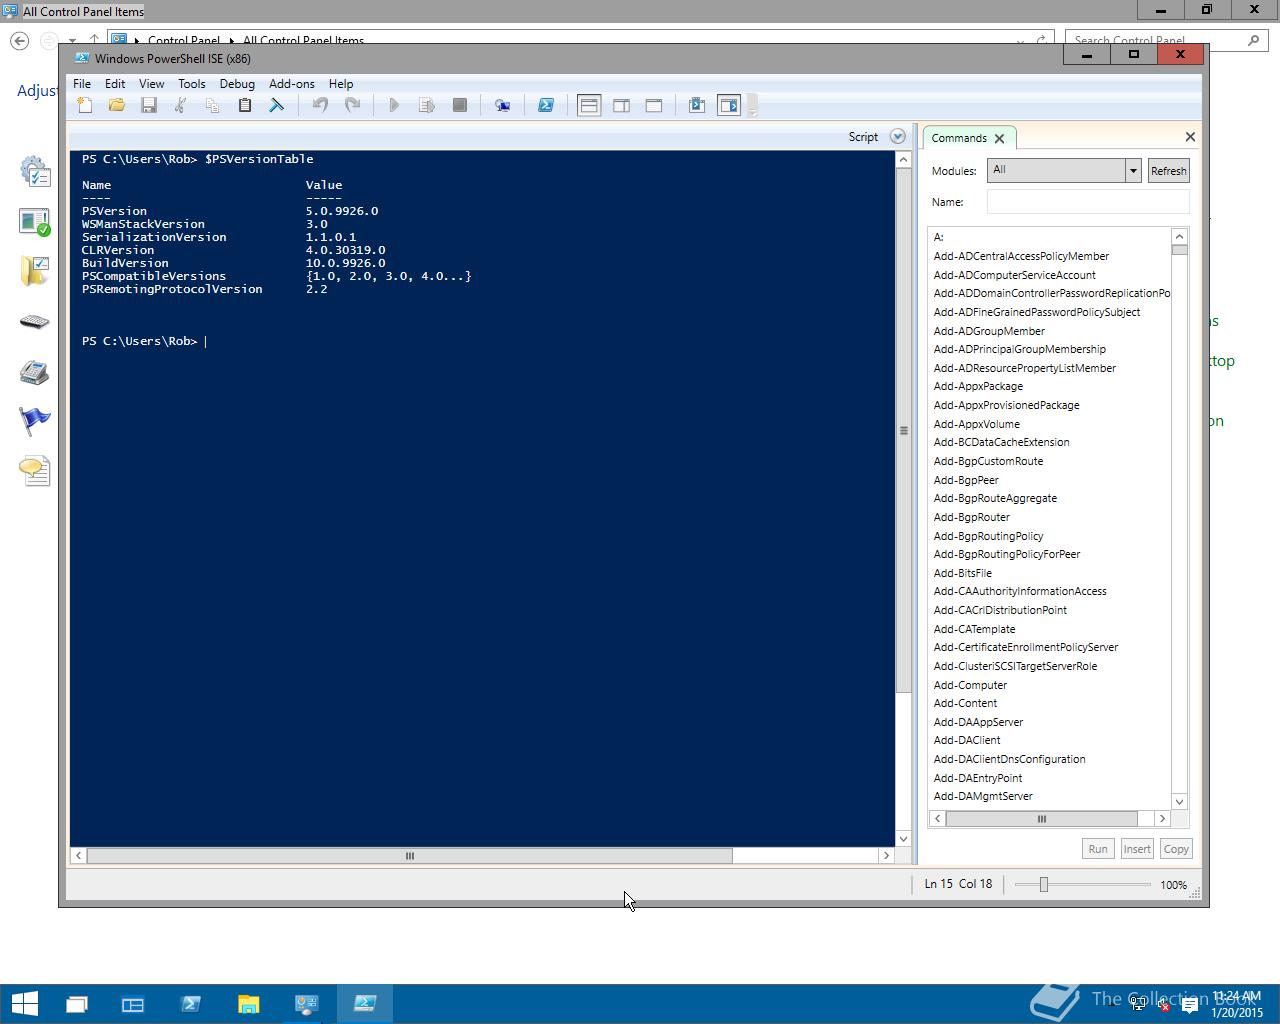Open the File menu

(x=82, y=84)
